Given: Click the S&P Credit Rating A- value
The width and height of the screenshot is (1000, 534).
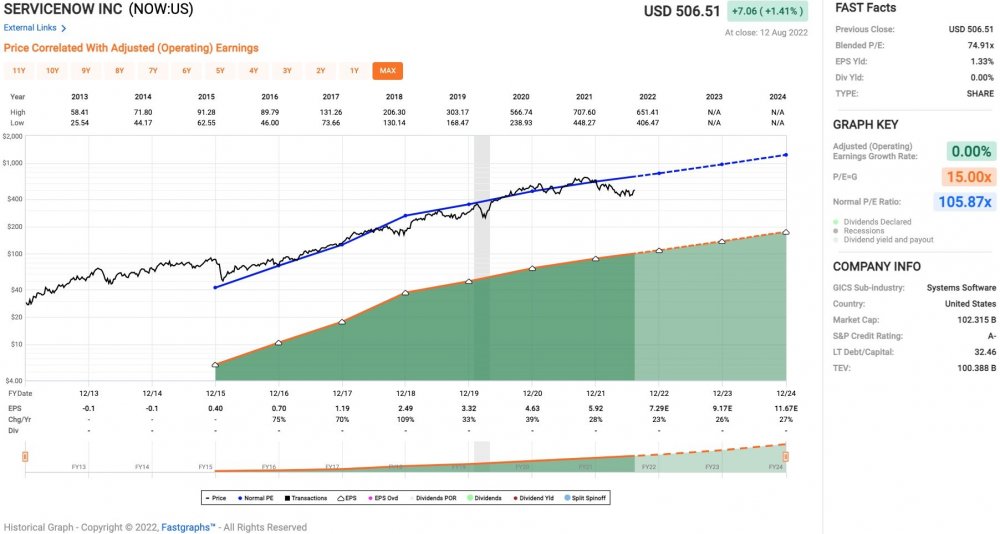Looking at the screenshot, I should pos(992,336).
